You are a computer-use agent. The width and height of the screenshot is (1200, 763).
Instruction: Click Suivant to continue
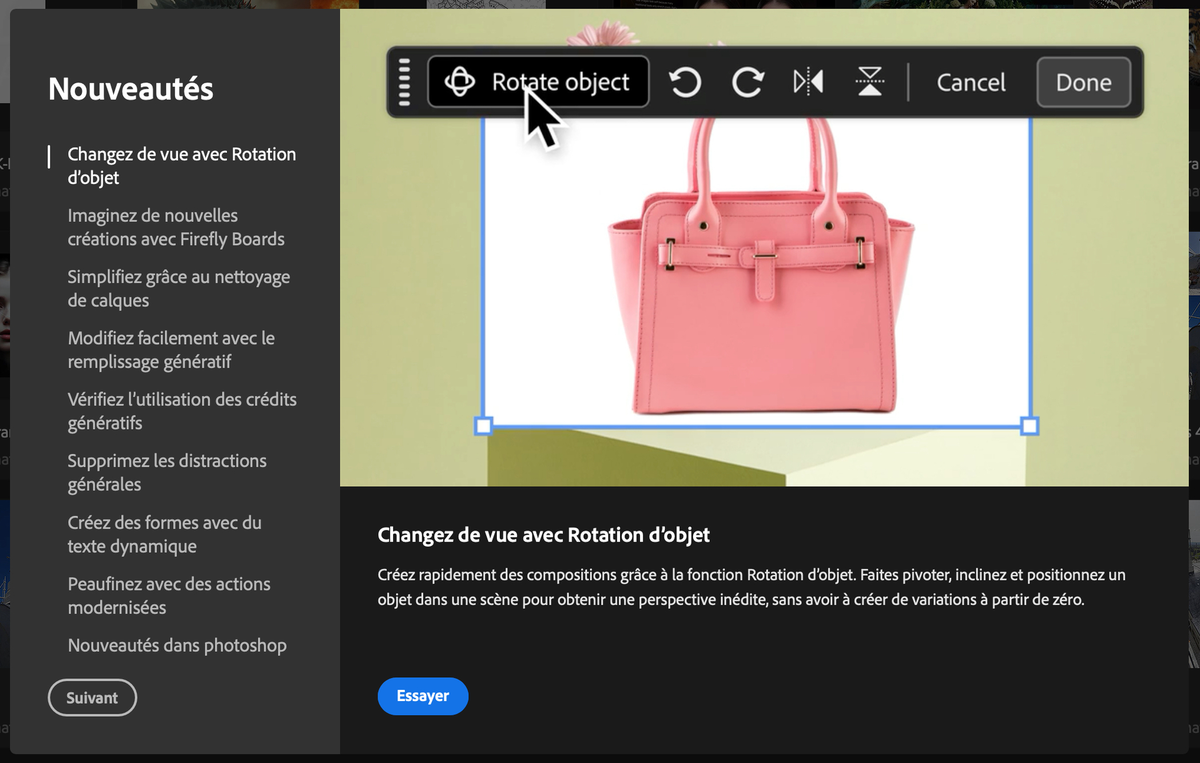coord(92,697)
